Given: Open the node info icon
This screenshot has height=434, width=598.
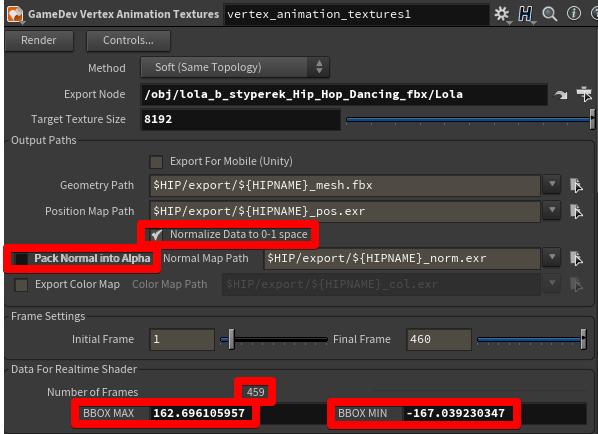Looking at the screenshot, I should (574, 14).
